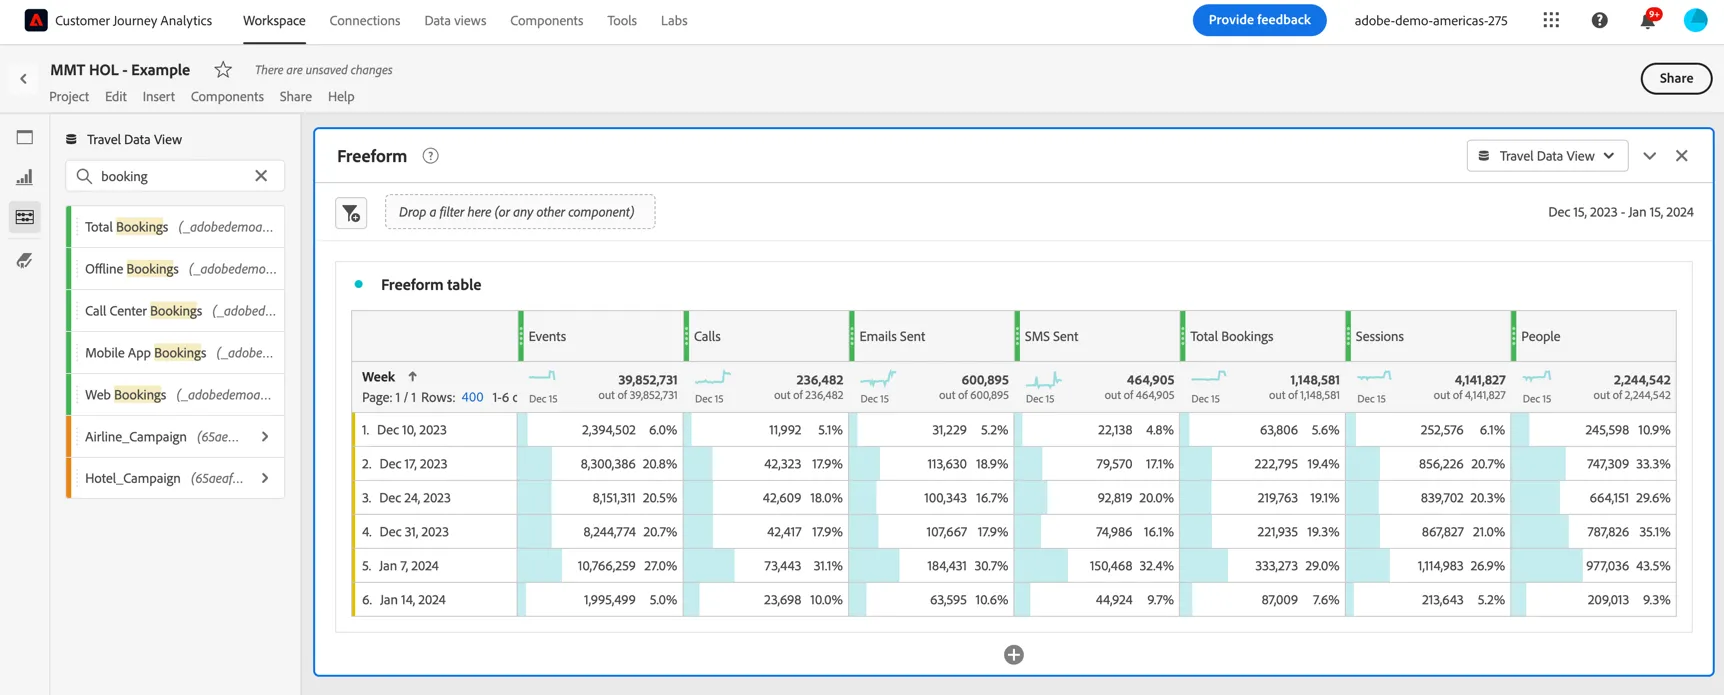The width and height of the screenshot is (1724, 695).
Task: Open the user account avatar
Action: click(1696, 20)
